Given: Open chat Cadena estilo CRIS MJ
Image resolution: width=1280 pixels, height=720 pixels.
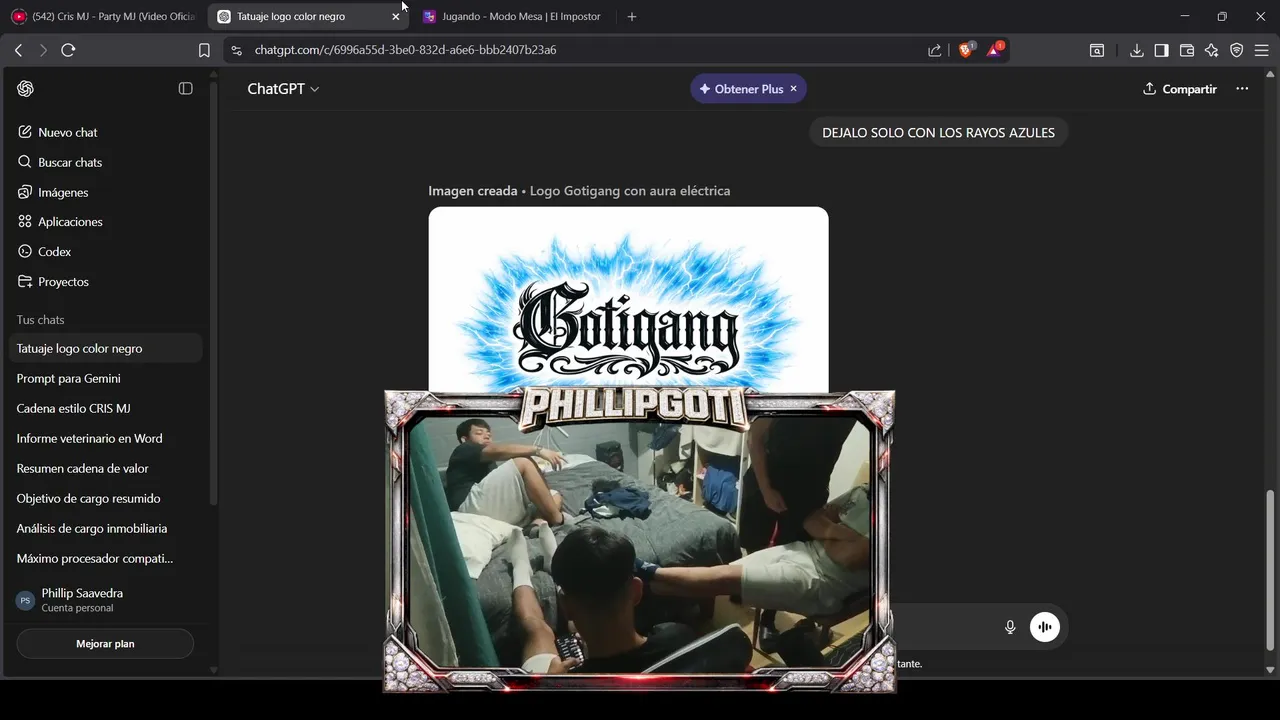Looking at the screenshot, I should click(105, 409).
